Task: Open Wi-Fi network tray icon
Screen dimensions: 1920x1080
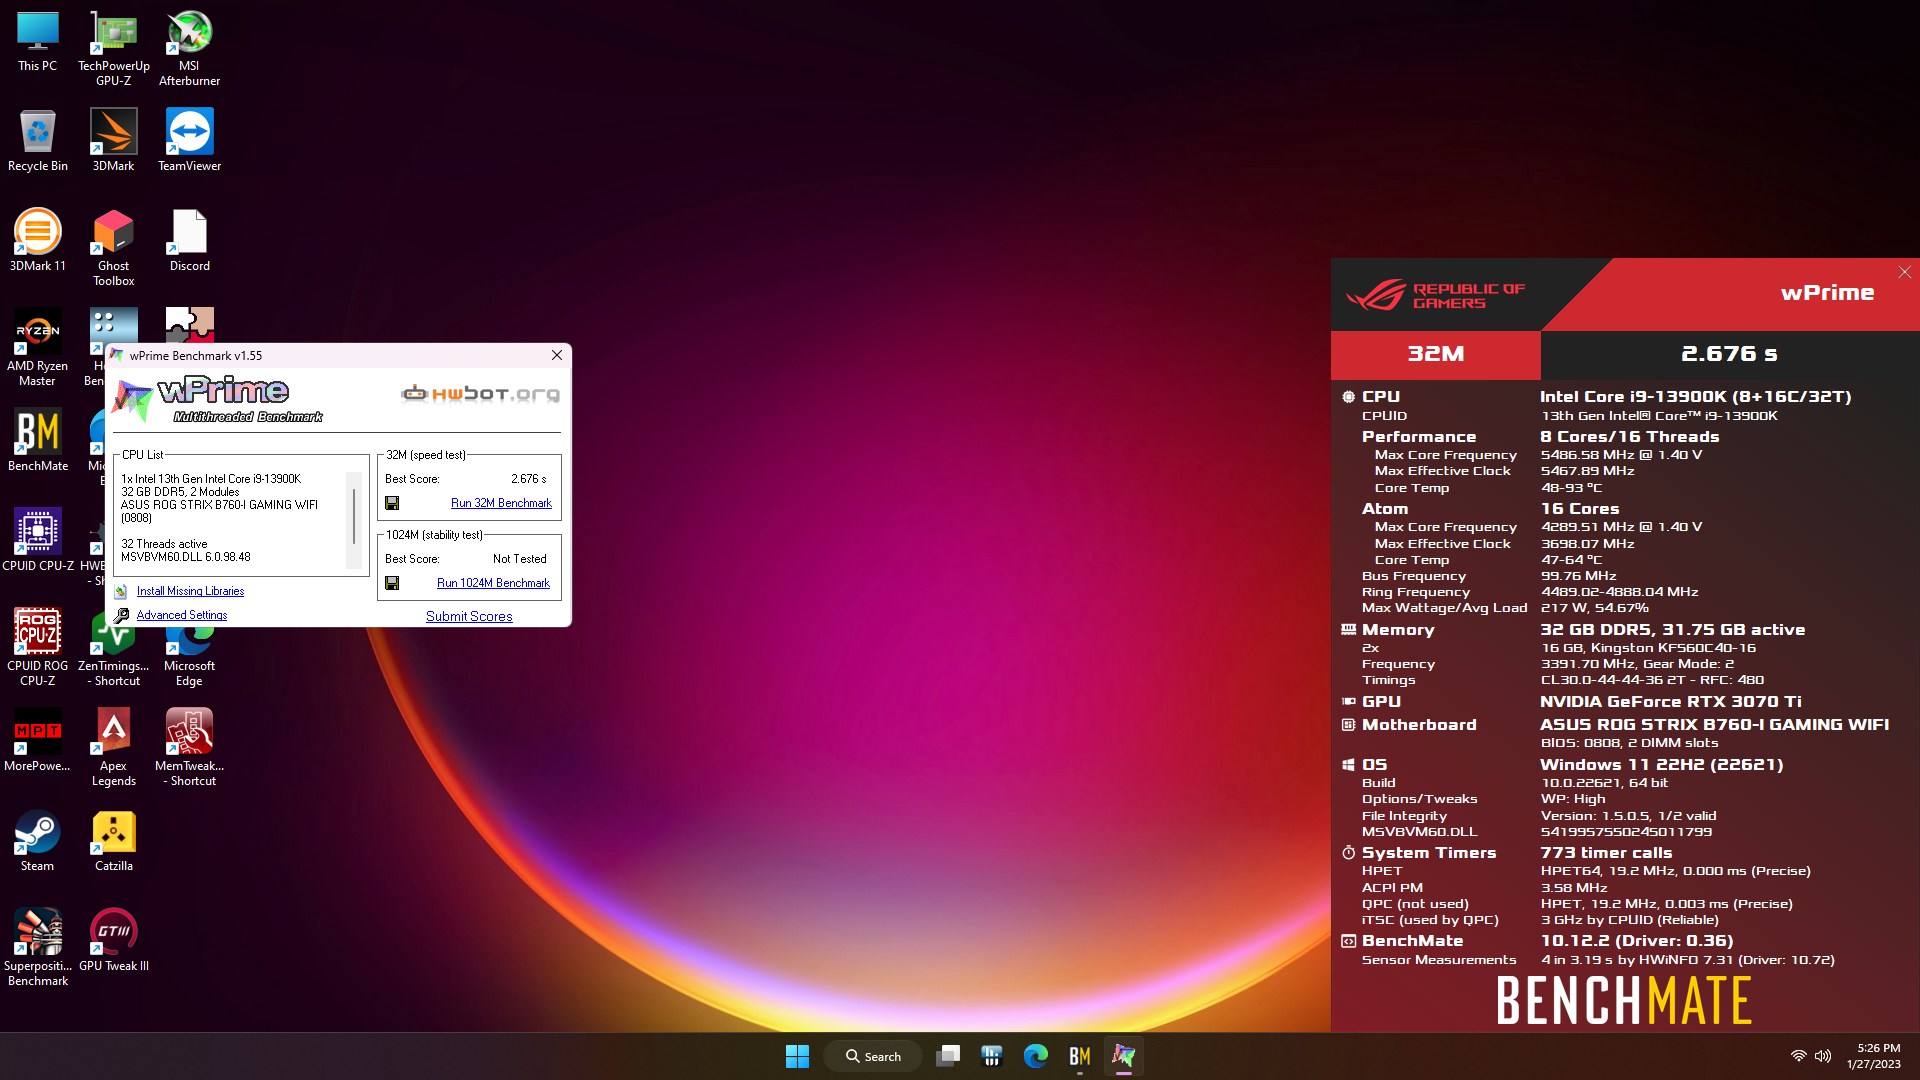Action: [x=1798, y=1056]
